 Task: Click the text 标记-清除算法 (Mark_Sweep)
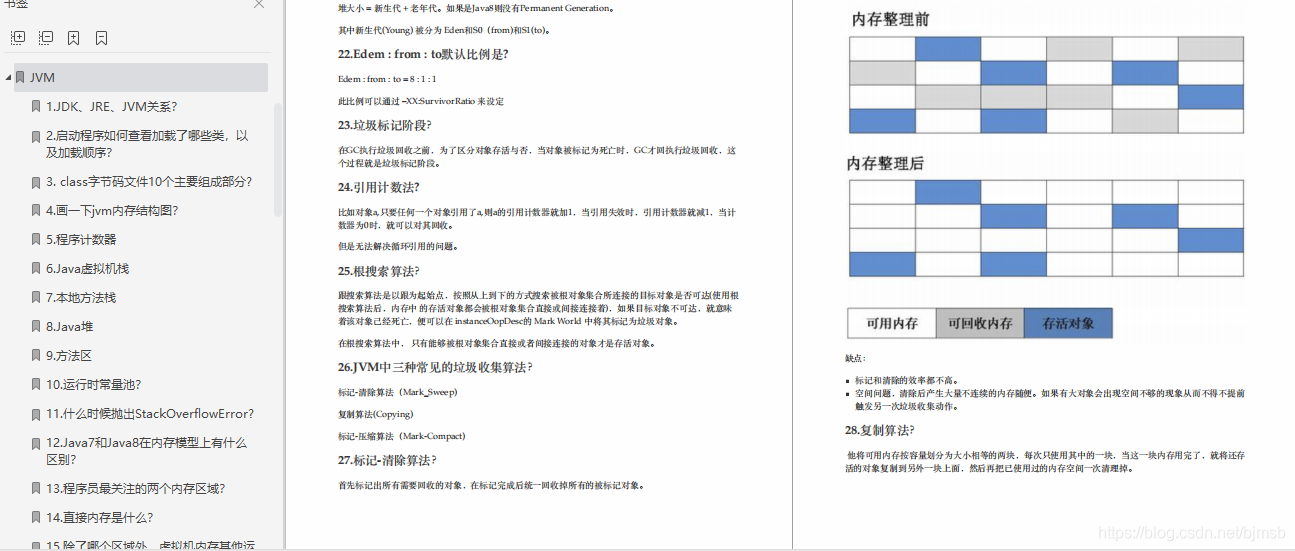click(397, 392)
